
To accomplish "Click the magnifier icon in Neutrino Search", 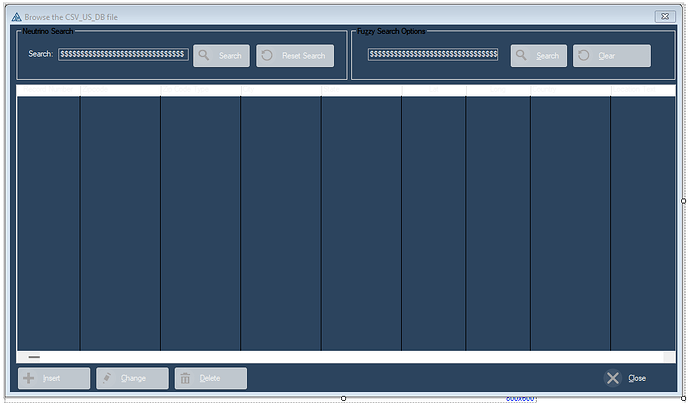I will [204, 56].
